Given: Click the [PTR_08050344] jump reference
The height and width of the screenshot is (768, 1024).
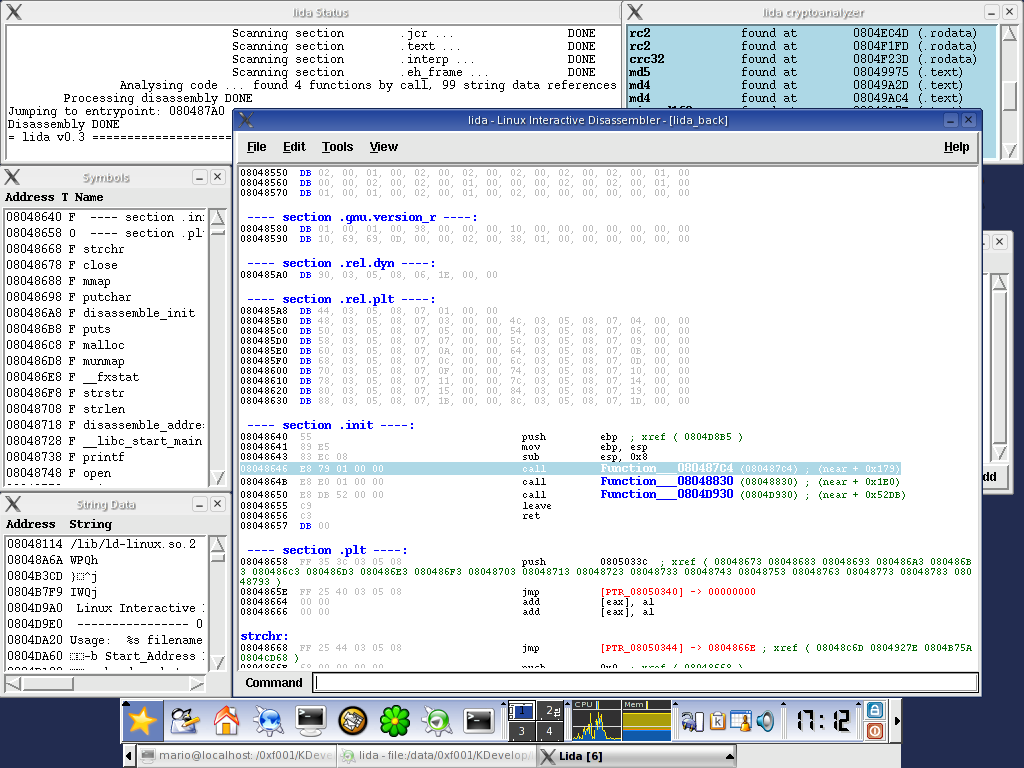Looking at the screenshot, I should click(642, 648).
